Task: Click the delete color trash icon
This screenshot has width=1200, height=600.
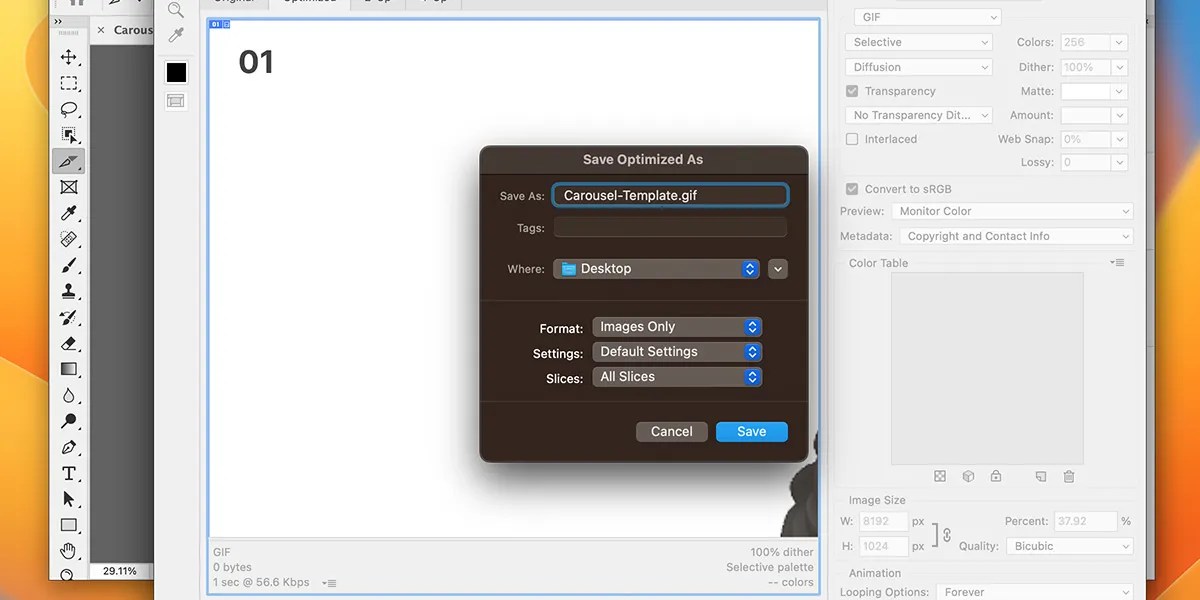Action: point(1068,477)
